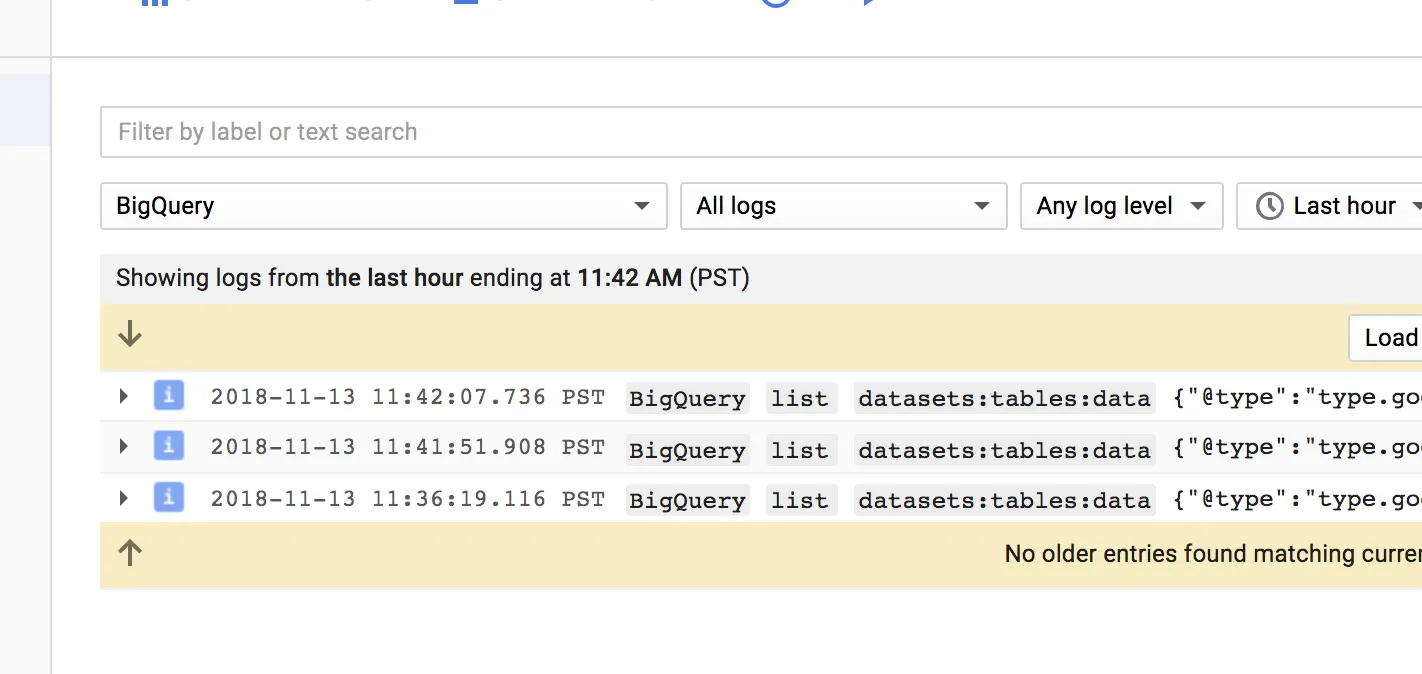The image size is (1422, 674).
Task: Click the BigQuery tag on the 11:42:07.736 entry
Action: (x=687, y=398)
